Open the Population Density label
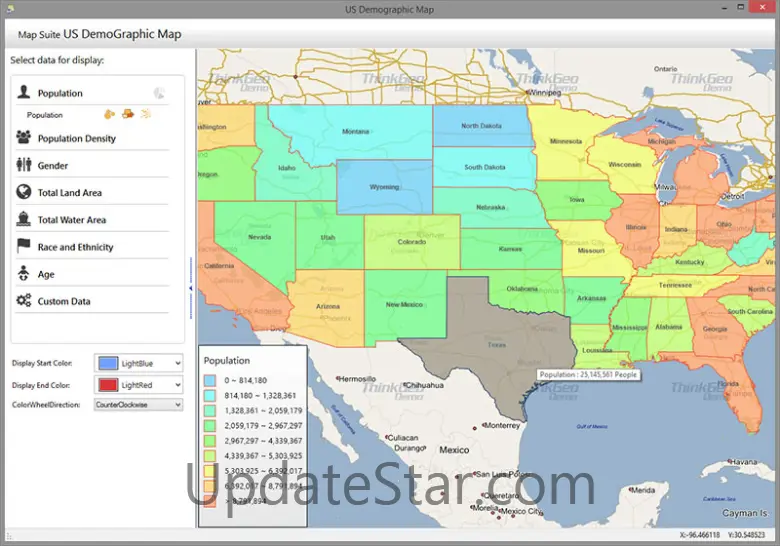780x546 pixels. click(77, 138)
